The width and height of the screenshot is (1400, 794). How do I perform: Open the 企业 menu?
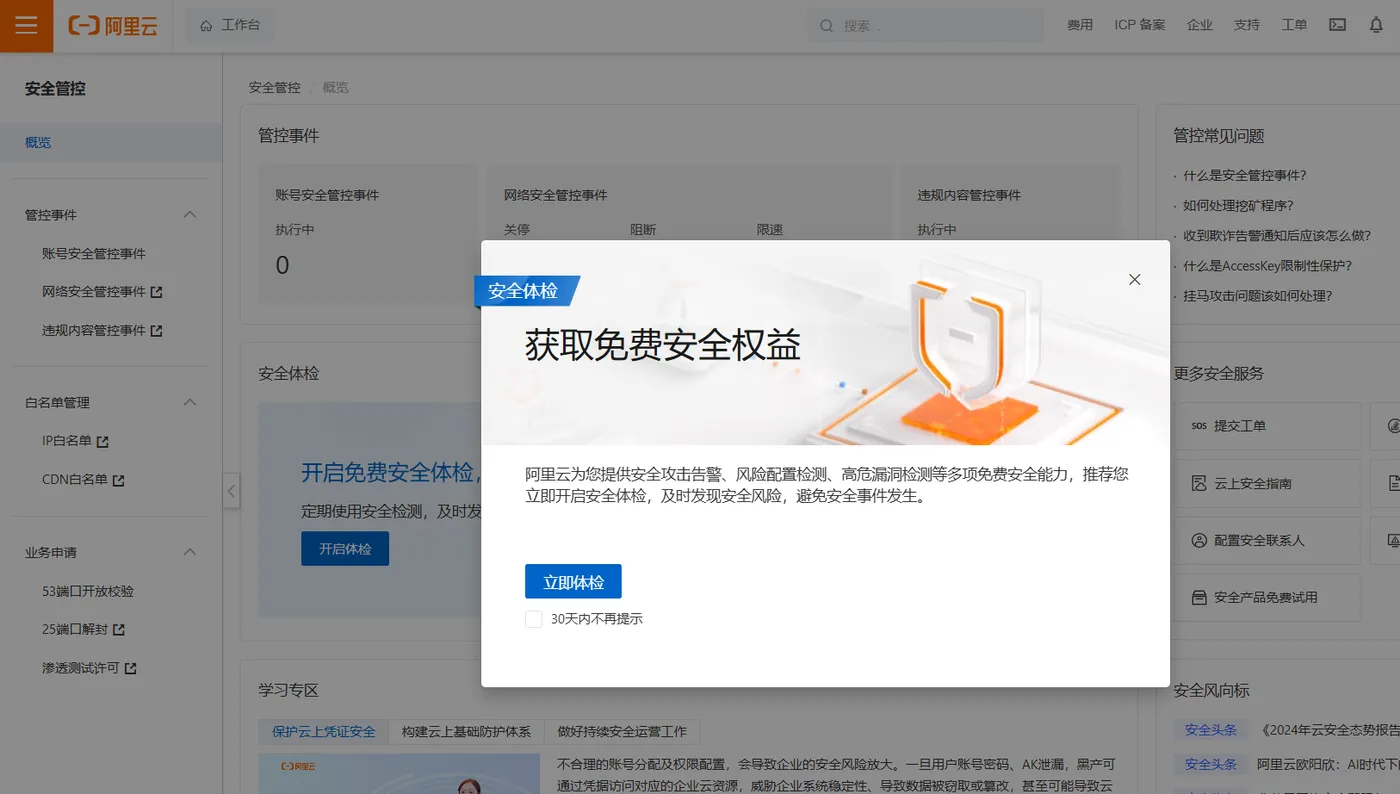click(1200, 25)
